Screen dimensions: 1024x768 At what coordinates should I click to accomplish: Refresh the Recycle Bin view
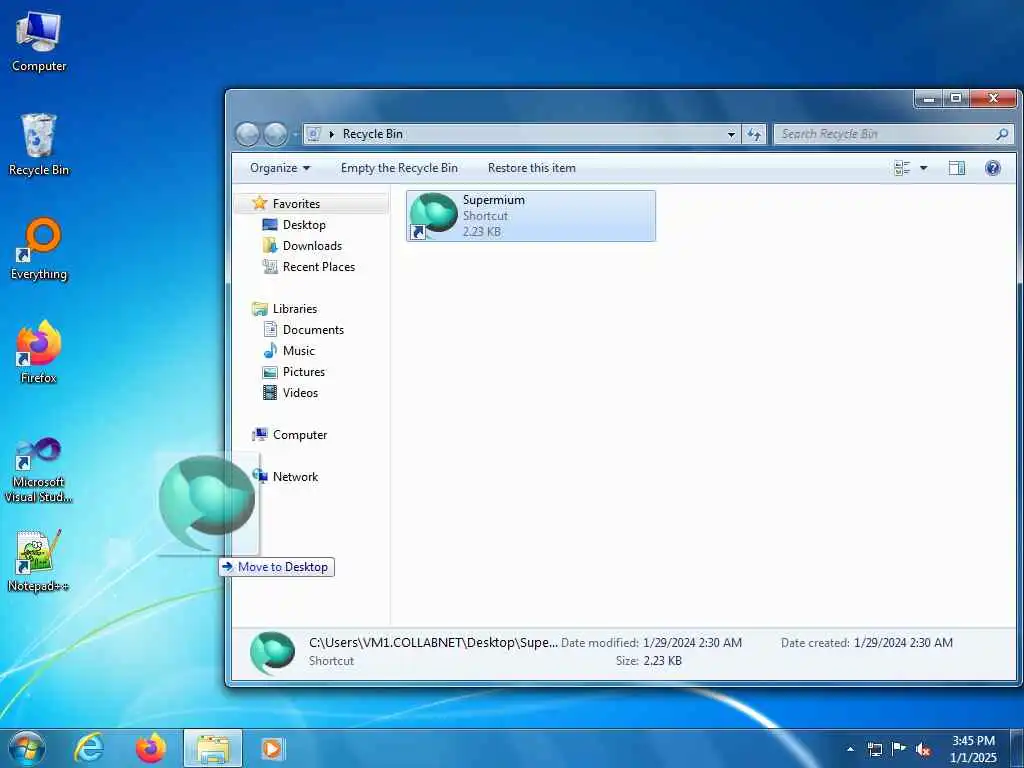(x=754, y=134)
